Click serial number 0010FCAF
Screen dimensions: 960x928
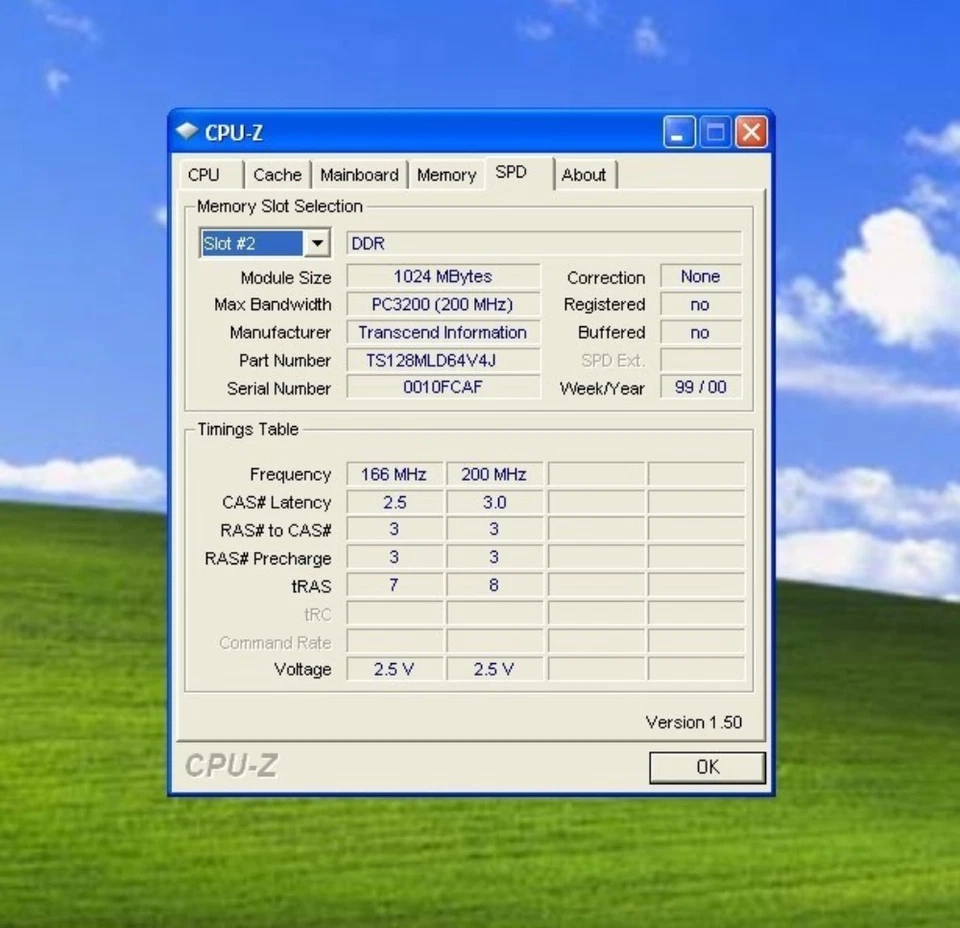pos(443,387)
